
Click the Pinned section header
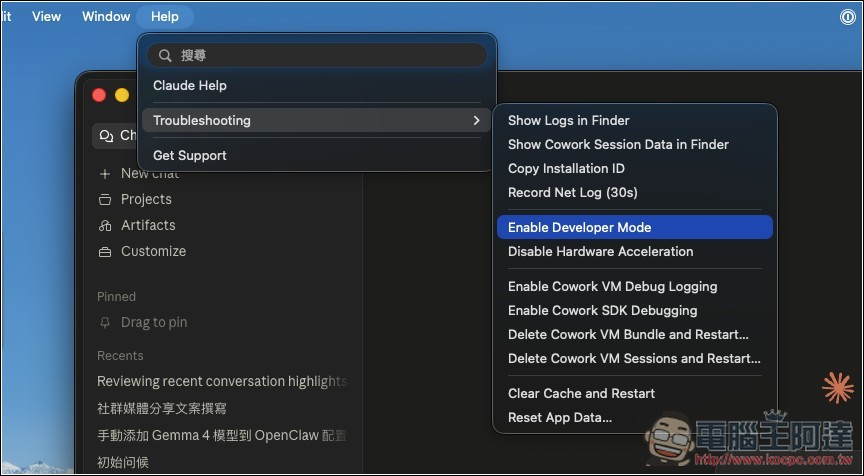pyautogui.click(x=116, y=296)
